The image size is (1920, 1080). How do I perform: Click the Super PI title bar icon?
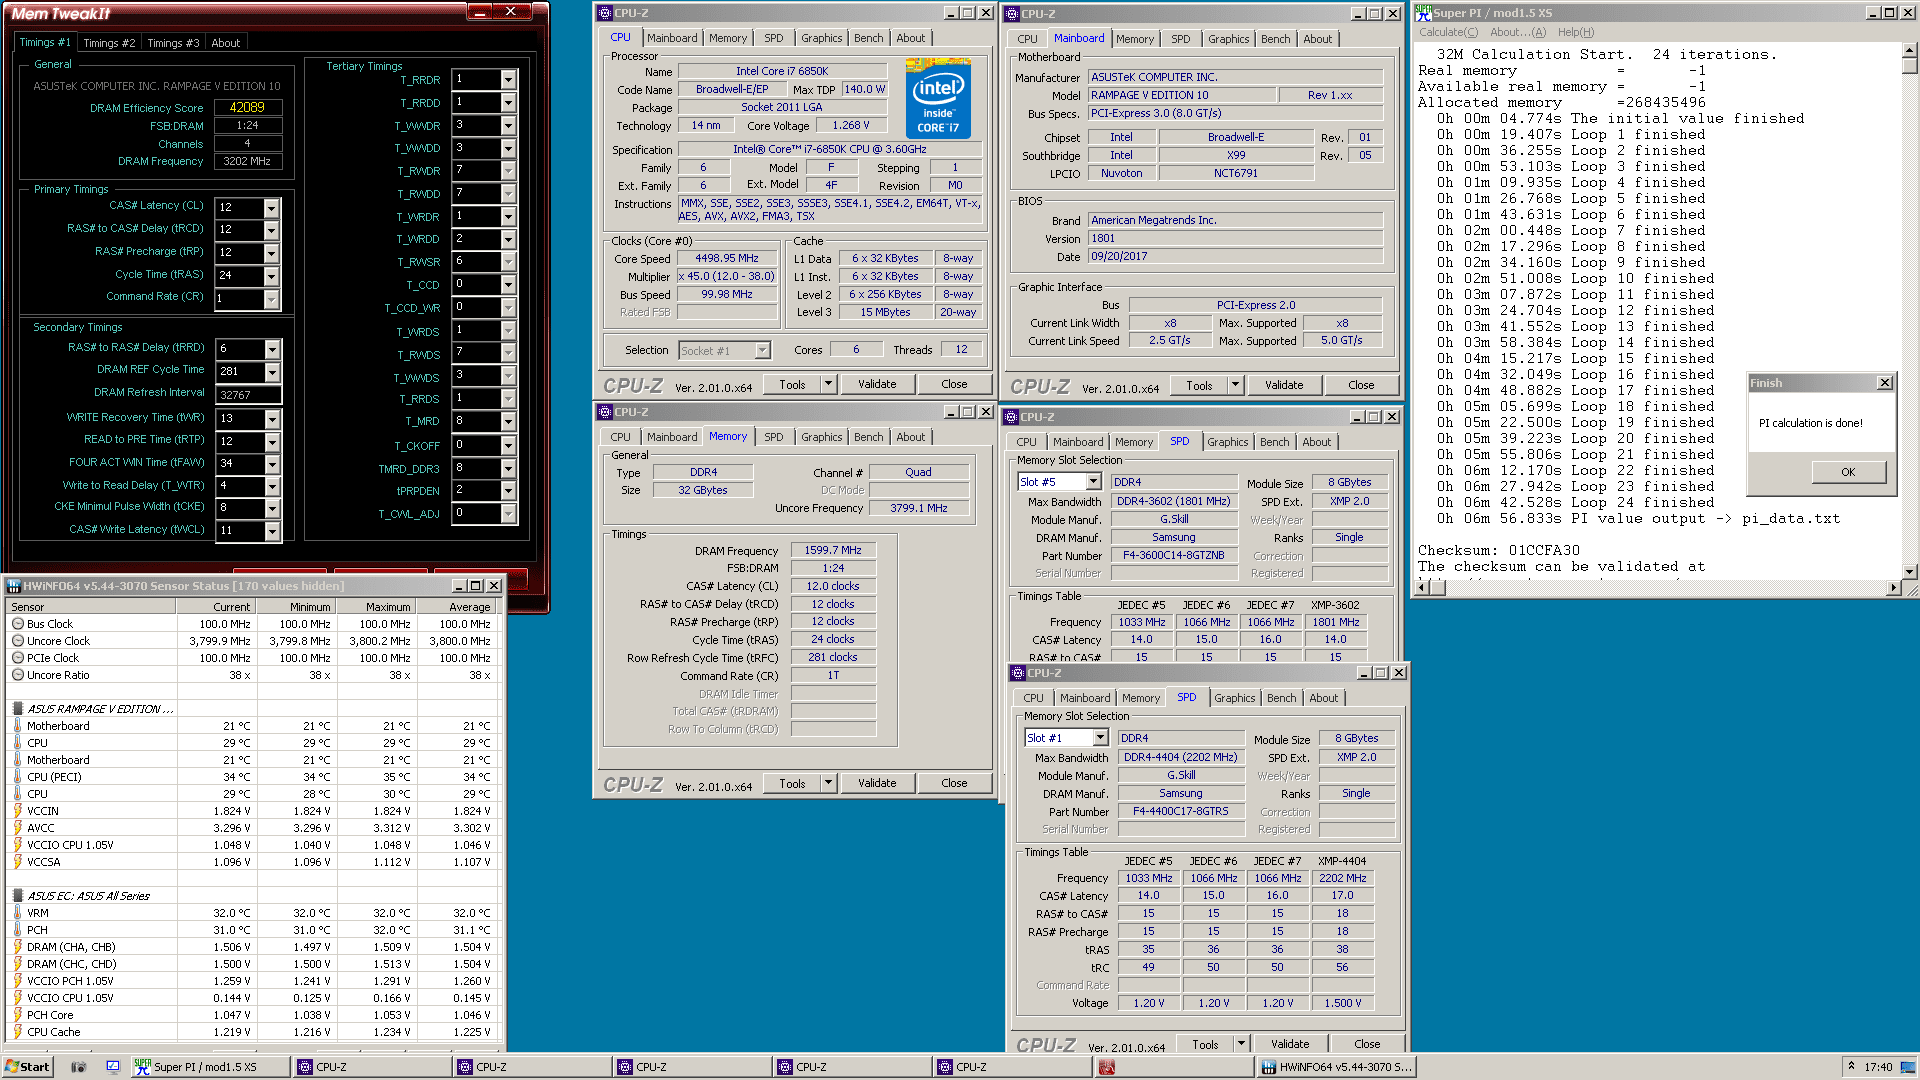[1423, 13]
